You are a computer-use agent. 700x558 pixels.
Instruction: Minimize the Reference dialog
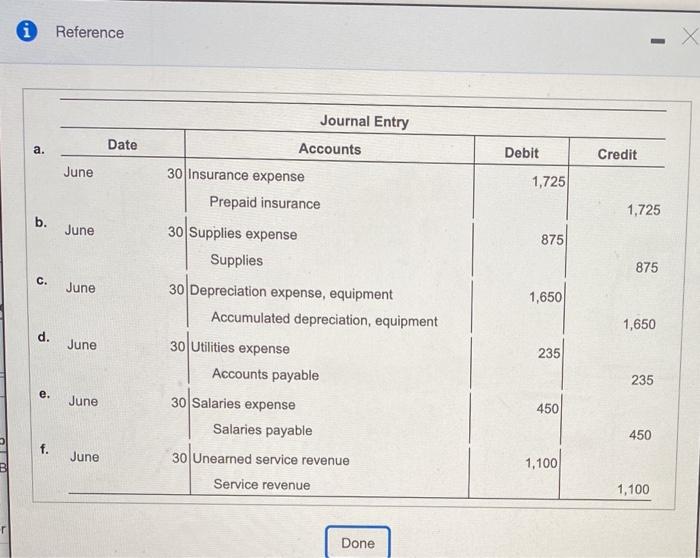tap(658, 42)
